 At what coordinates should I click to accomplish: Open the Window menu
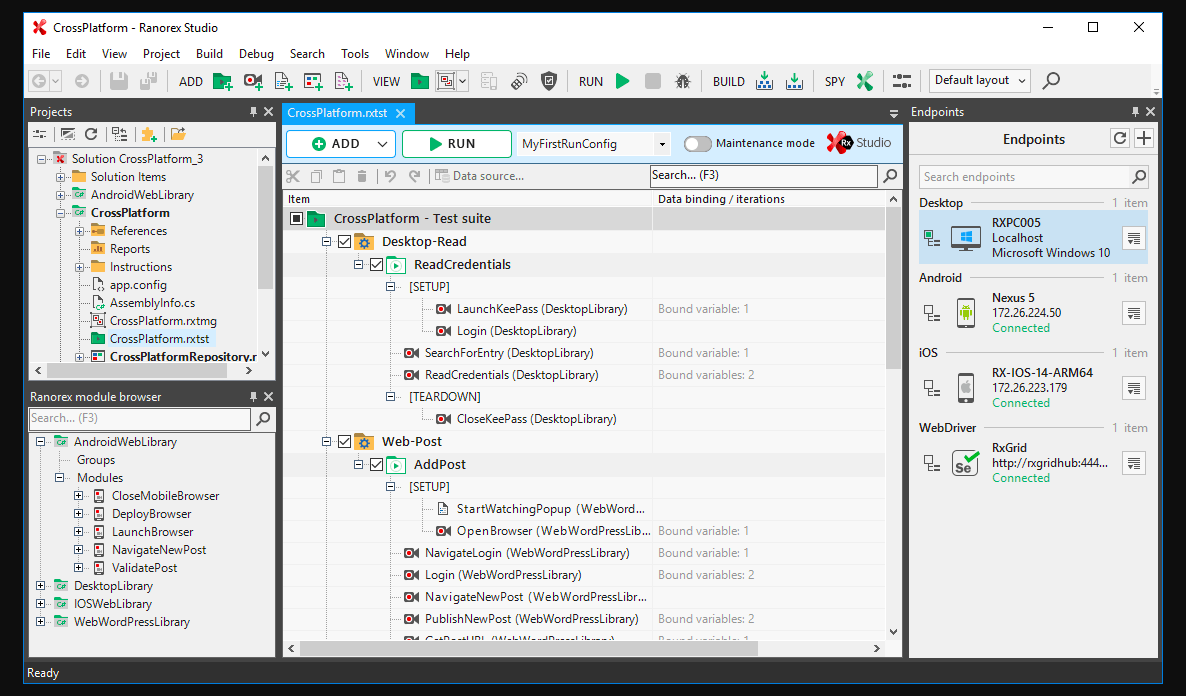coord(407,54)
